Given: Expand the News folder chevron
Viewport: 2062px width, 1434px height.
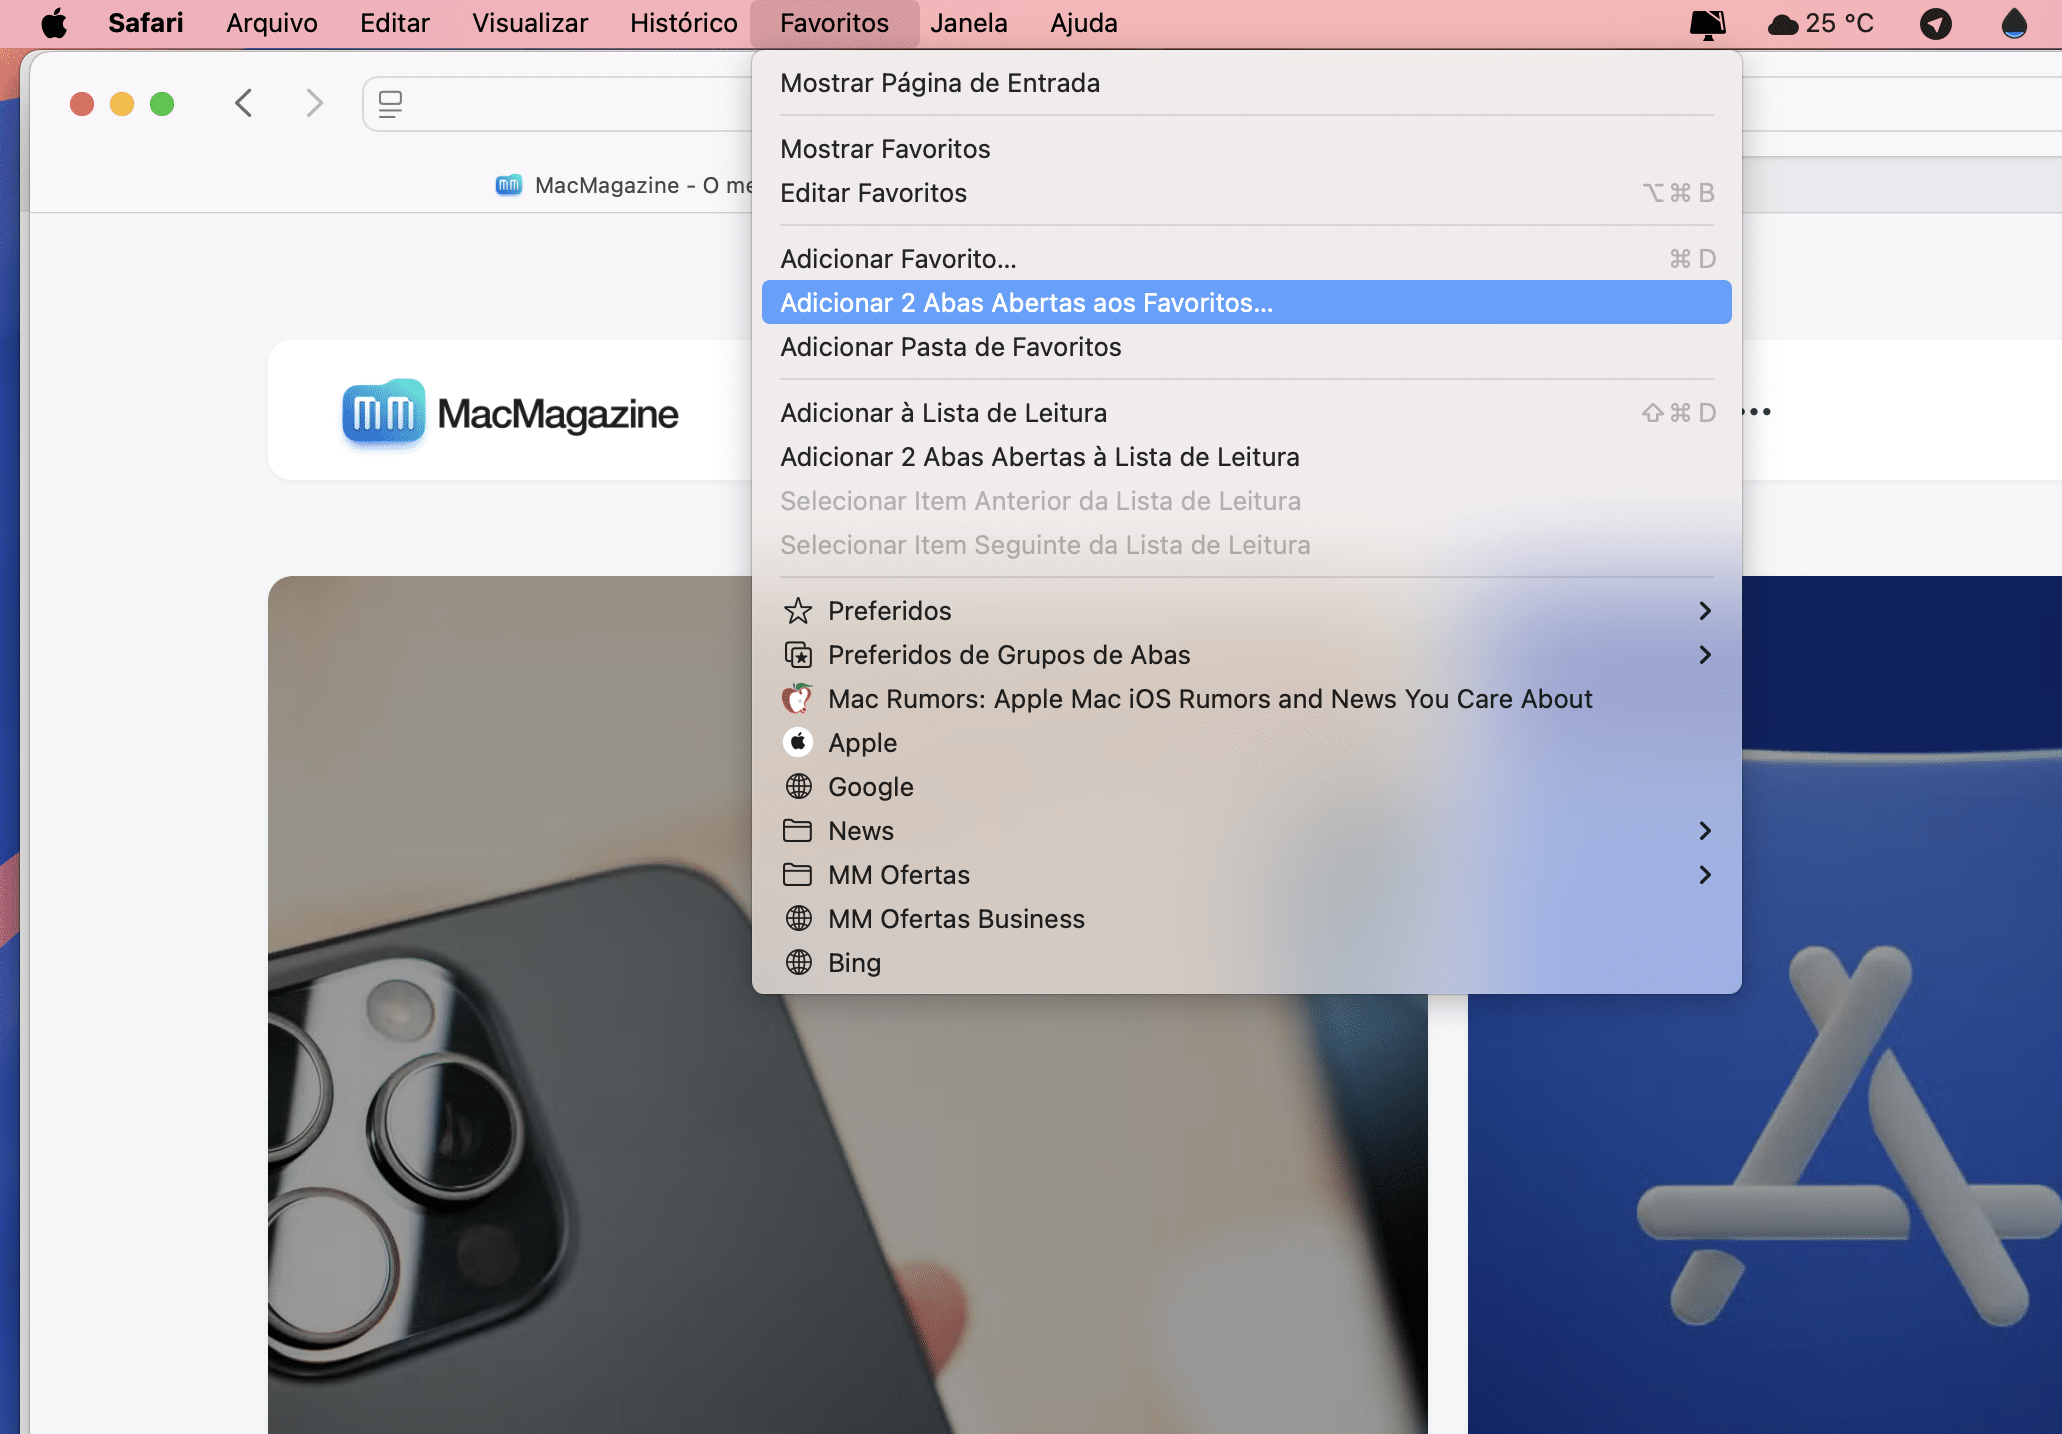Looking at the screenshot, I should click(x=1706, y=831).
